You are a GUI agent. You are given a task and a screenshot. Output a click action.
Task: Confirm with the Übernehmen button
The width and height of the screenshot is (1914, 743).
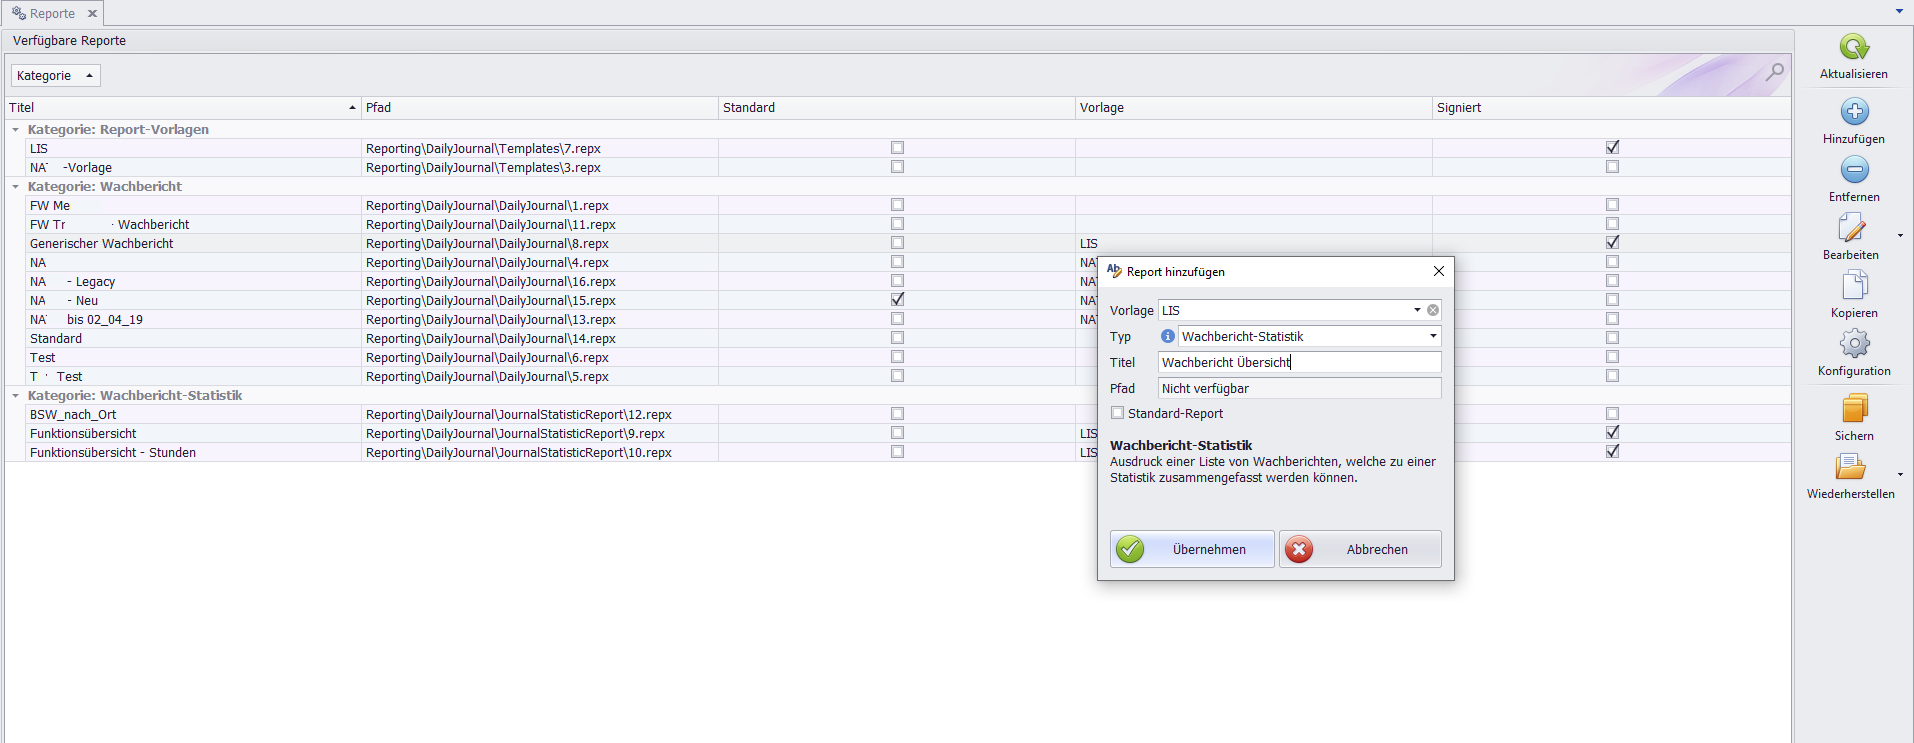1192,549
